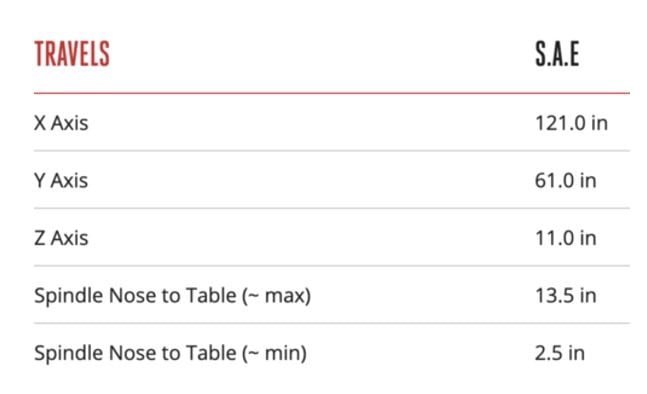Click the gray divider below Y Axis row
This screenshot has width=647, height=394.
pos(332,208)
